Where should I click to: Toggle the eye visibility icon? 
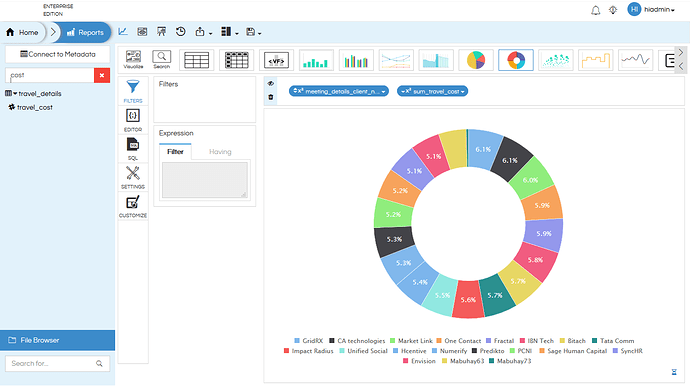coord(271,83)
